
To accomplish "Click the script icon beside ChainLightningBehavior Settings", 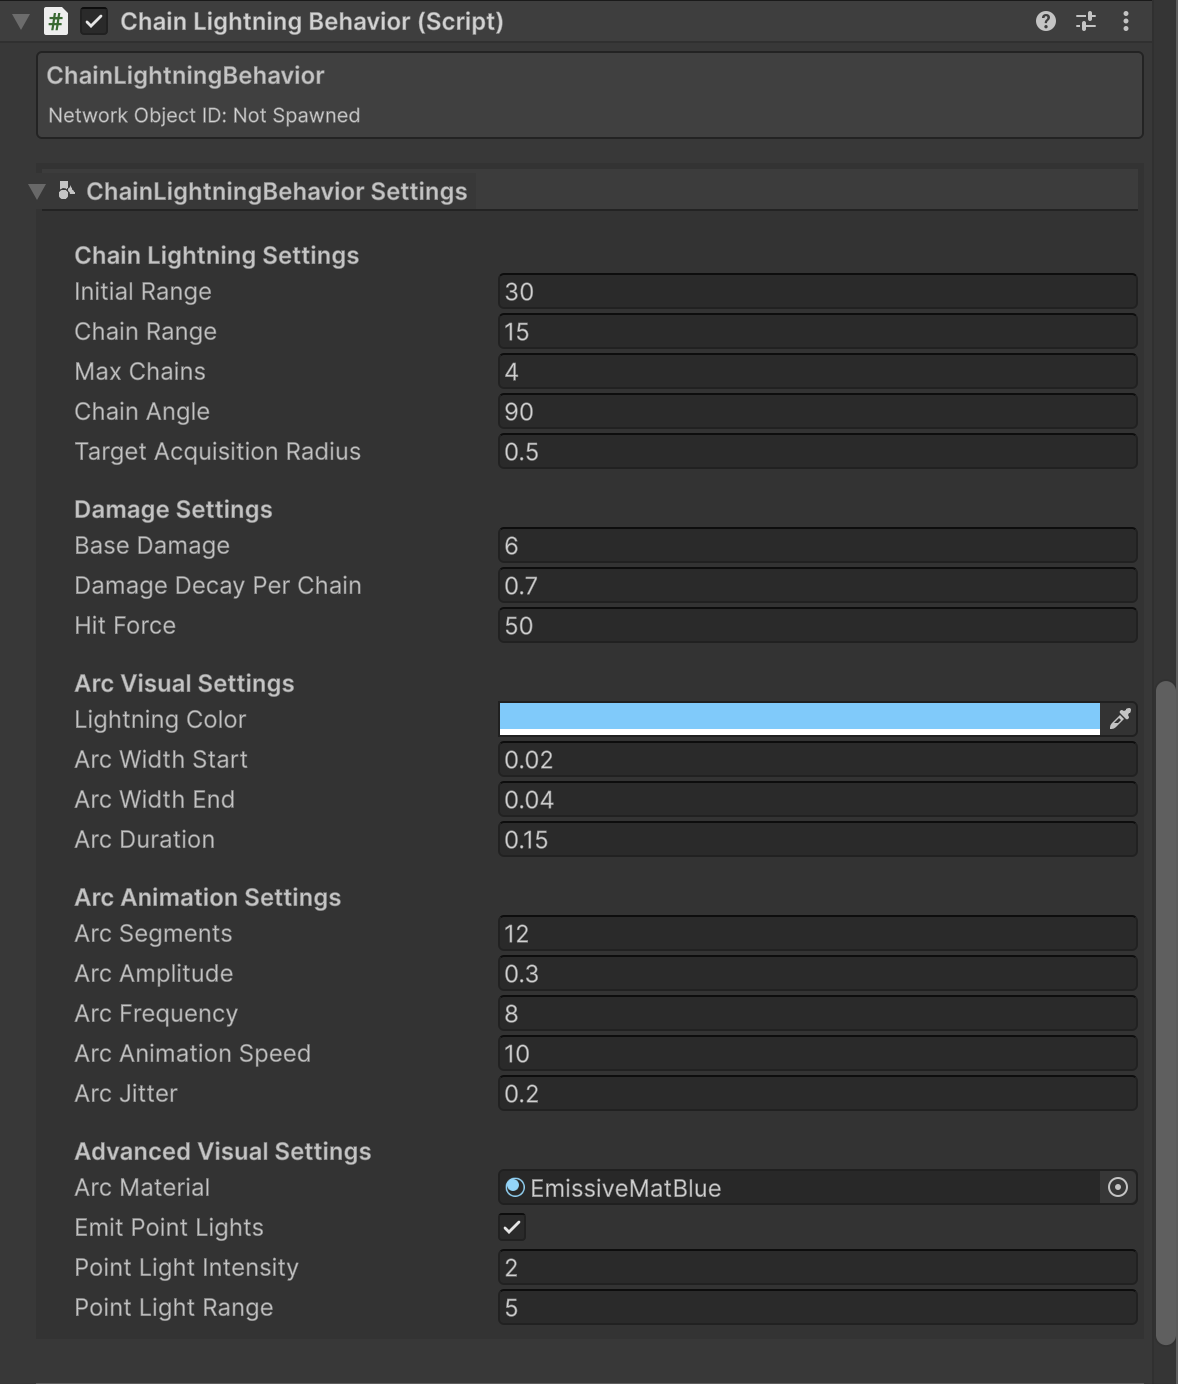I will pos(67,190).
